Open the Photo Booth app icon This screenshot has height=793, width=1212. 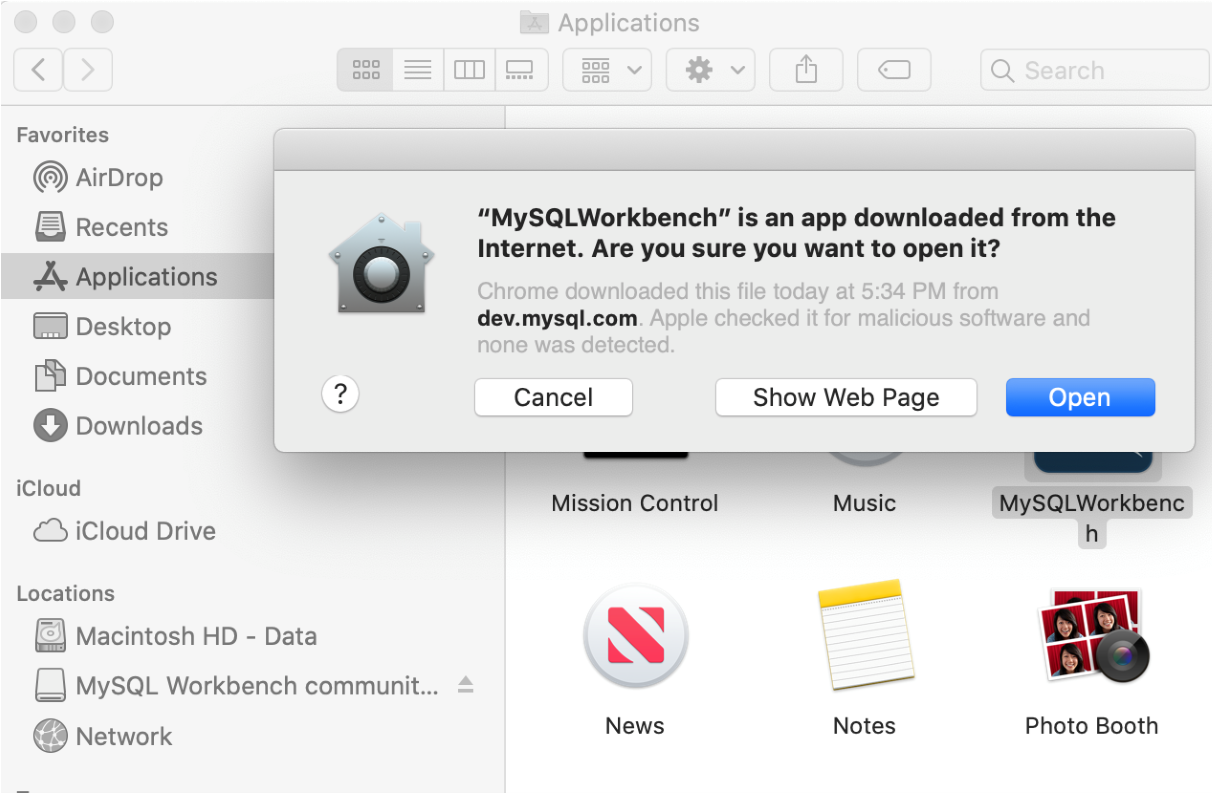[x=1091, y=638]
